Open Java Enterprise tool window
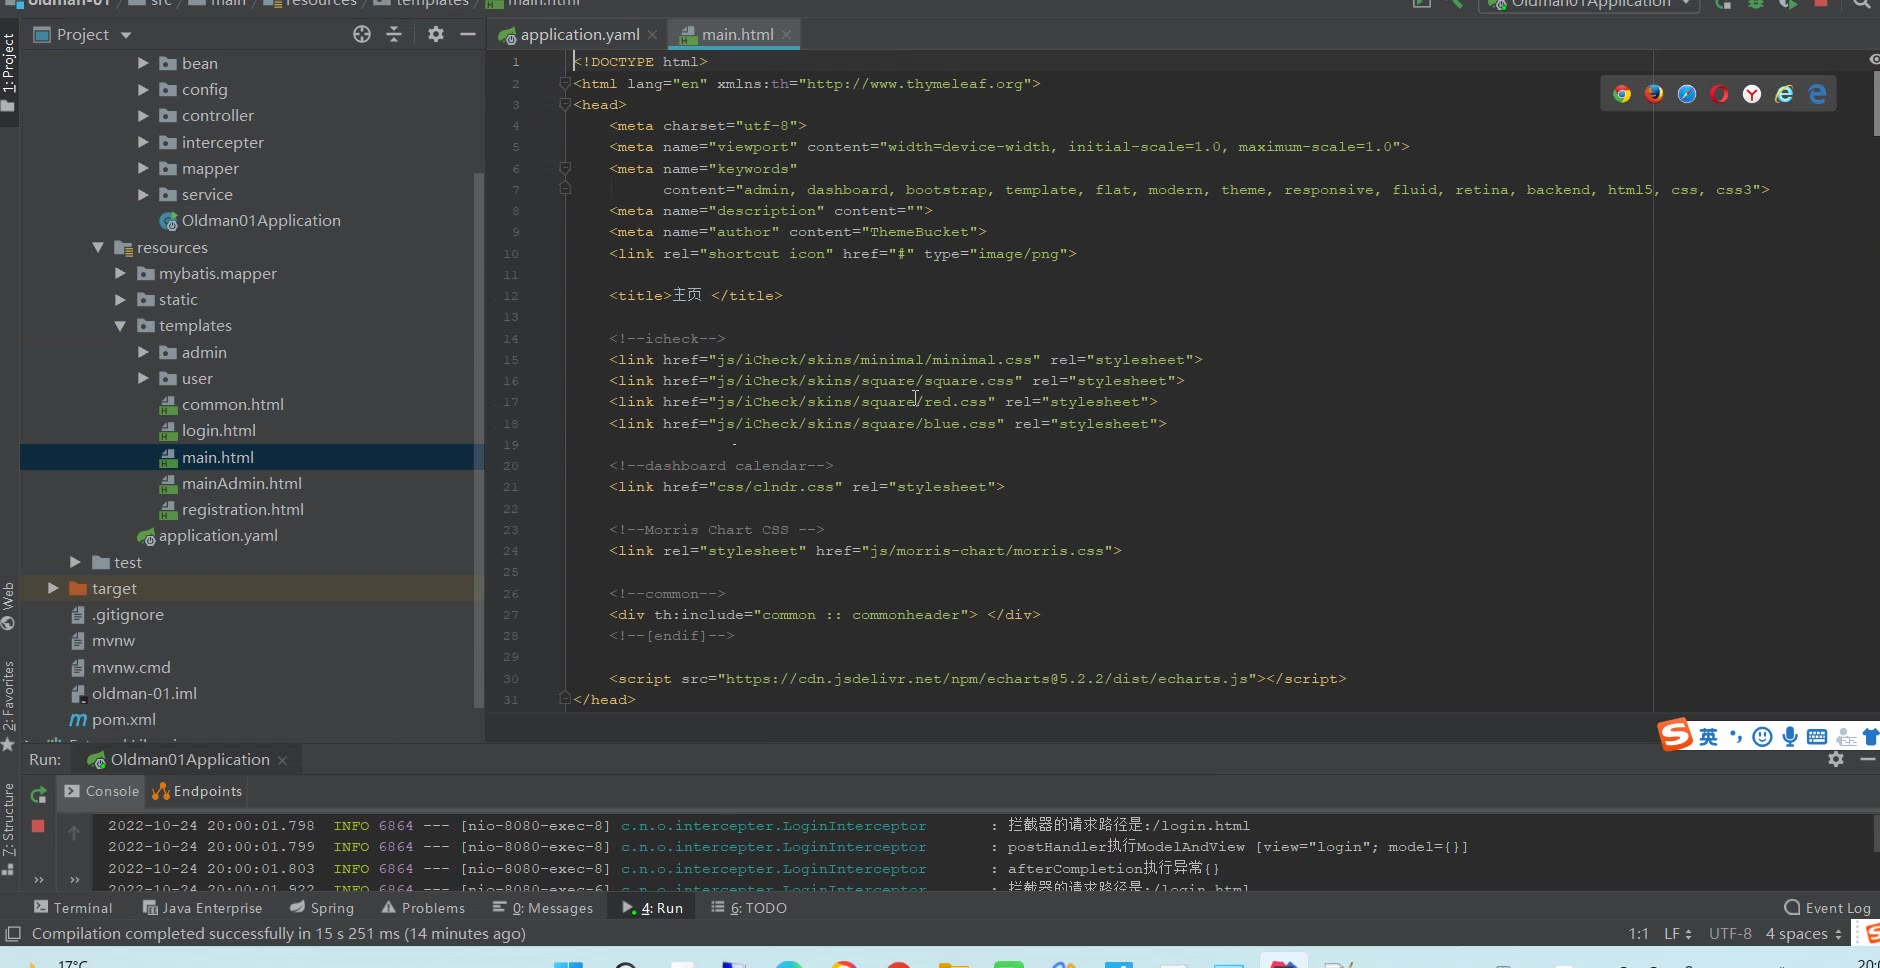Image resolution: width=1880 pixels, height=968 pixels. pyautogui.click(x=202, y=908)
